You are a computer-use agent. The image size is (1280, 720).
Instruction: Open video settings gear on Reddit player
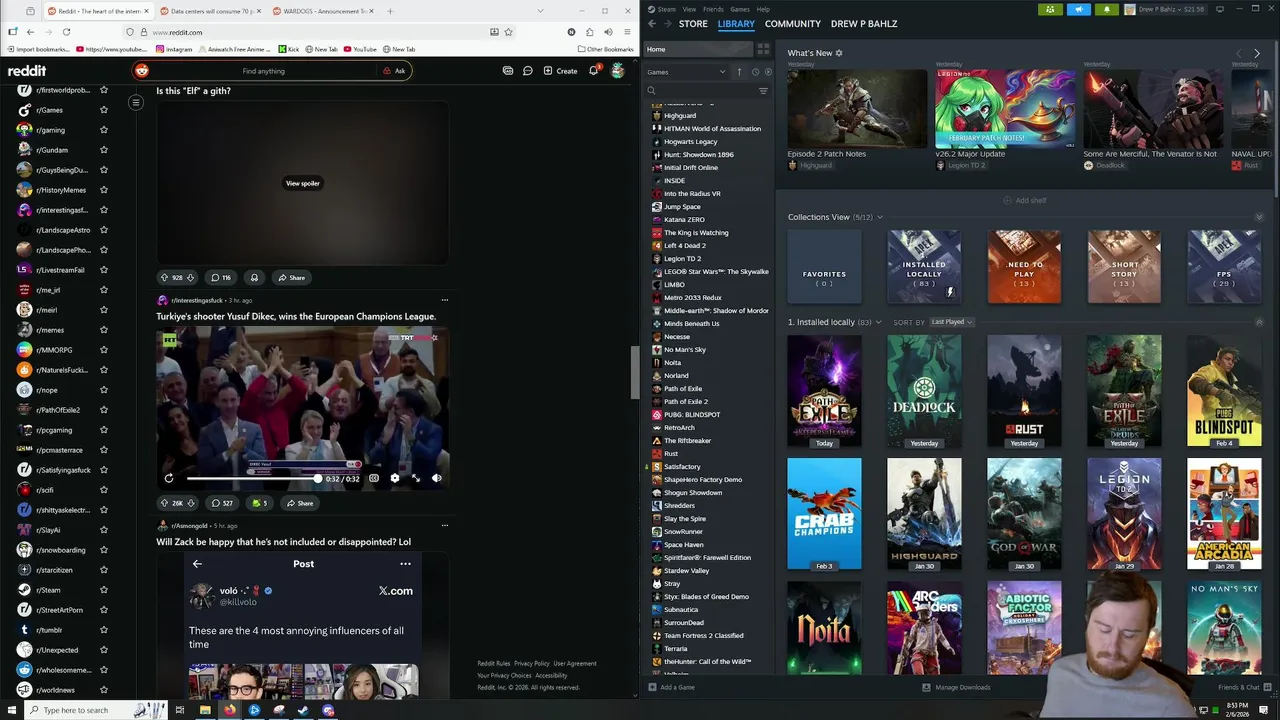coord(395,479)
